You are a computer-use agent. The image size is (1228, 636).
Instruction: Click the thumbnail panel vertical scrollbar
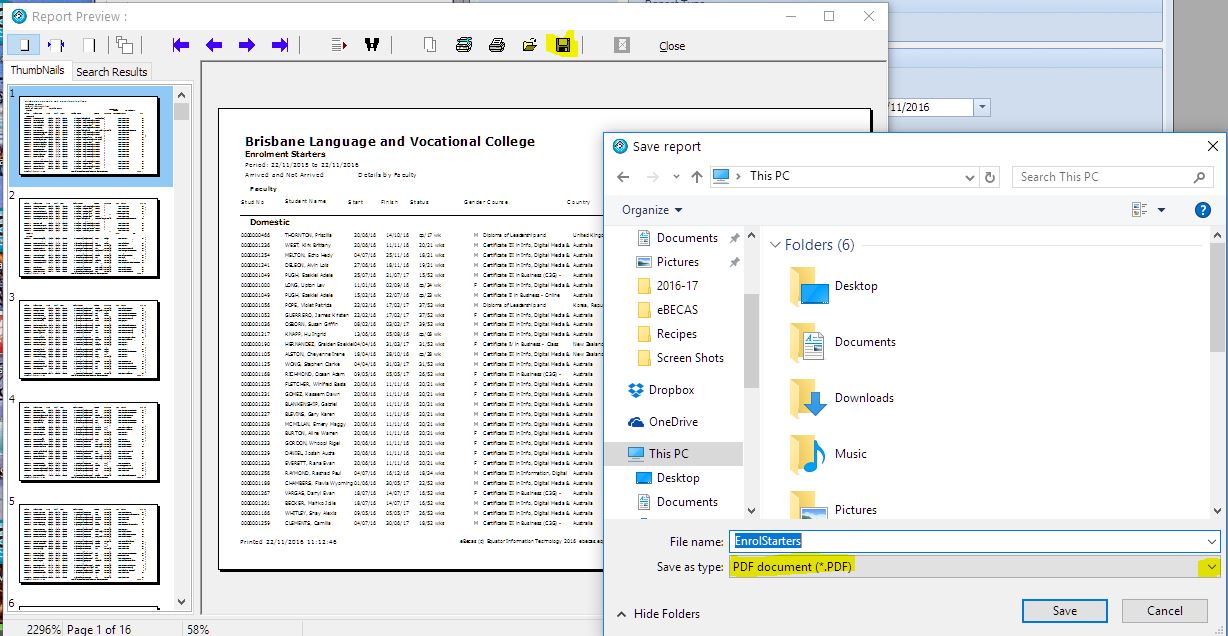tap(181, 350)
